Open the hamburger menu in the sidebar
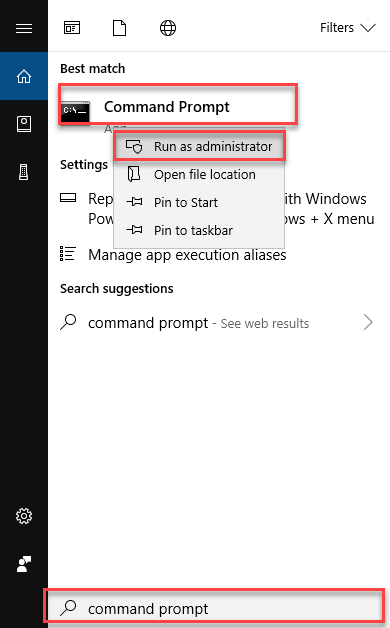 click(24, 28)
